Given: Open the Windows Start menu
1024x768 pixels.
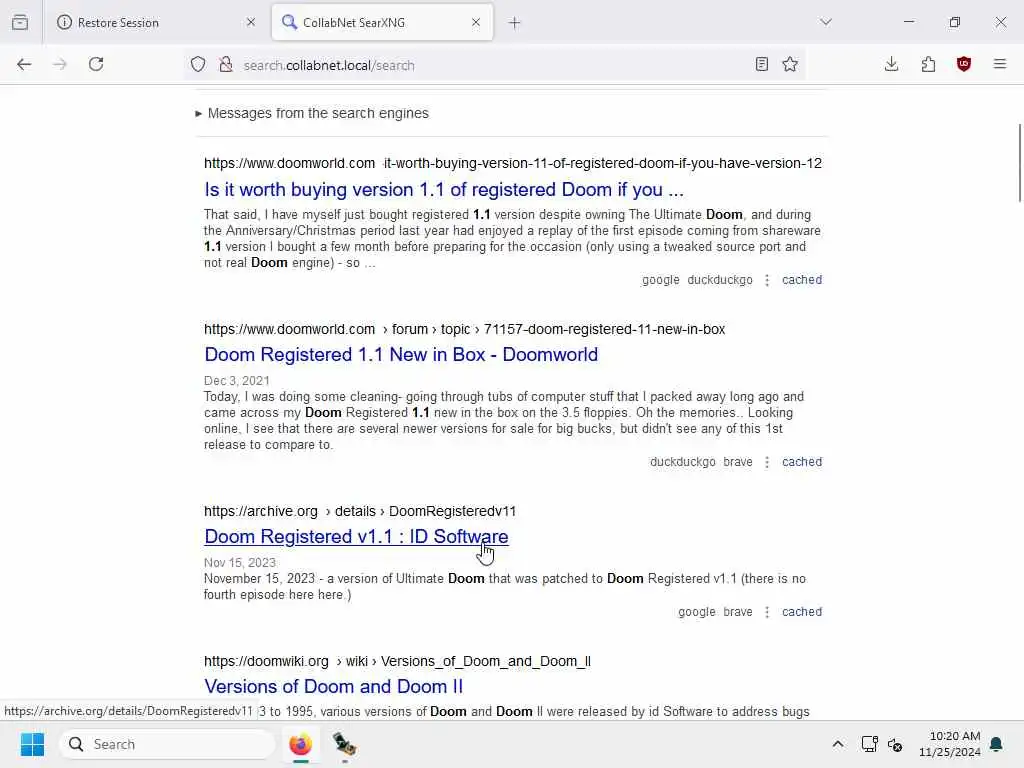Looking at the screenshot, I should 32,744.
